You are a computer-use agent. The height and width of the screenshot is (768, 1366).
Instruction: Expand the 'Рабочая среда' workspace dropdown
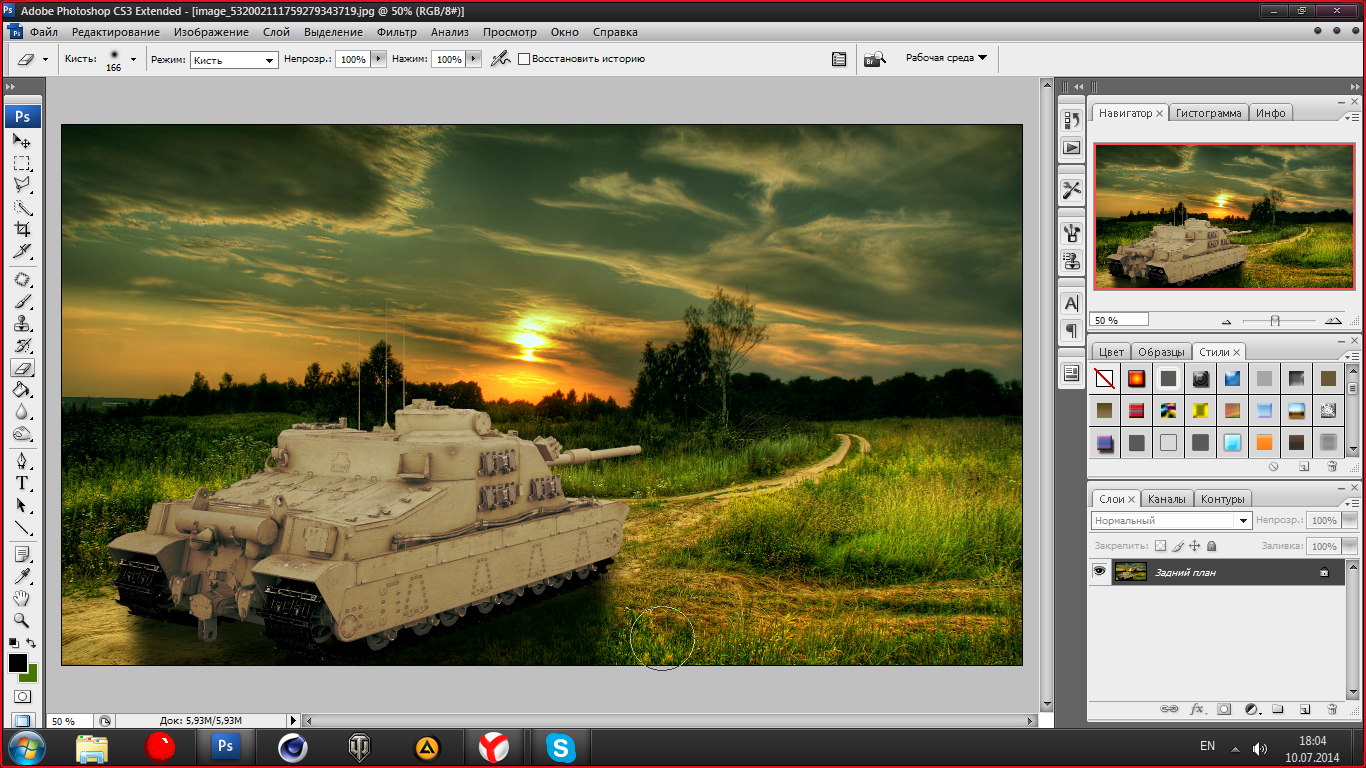(x=946, y=58)
